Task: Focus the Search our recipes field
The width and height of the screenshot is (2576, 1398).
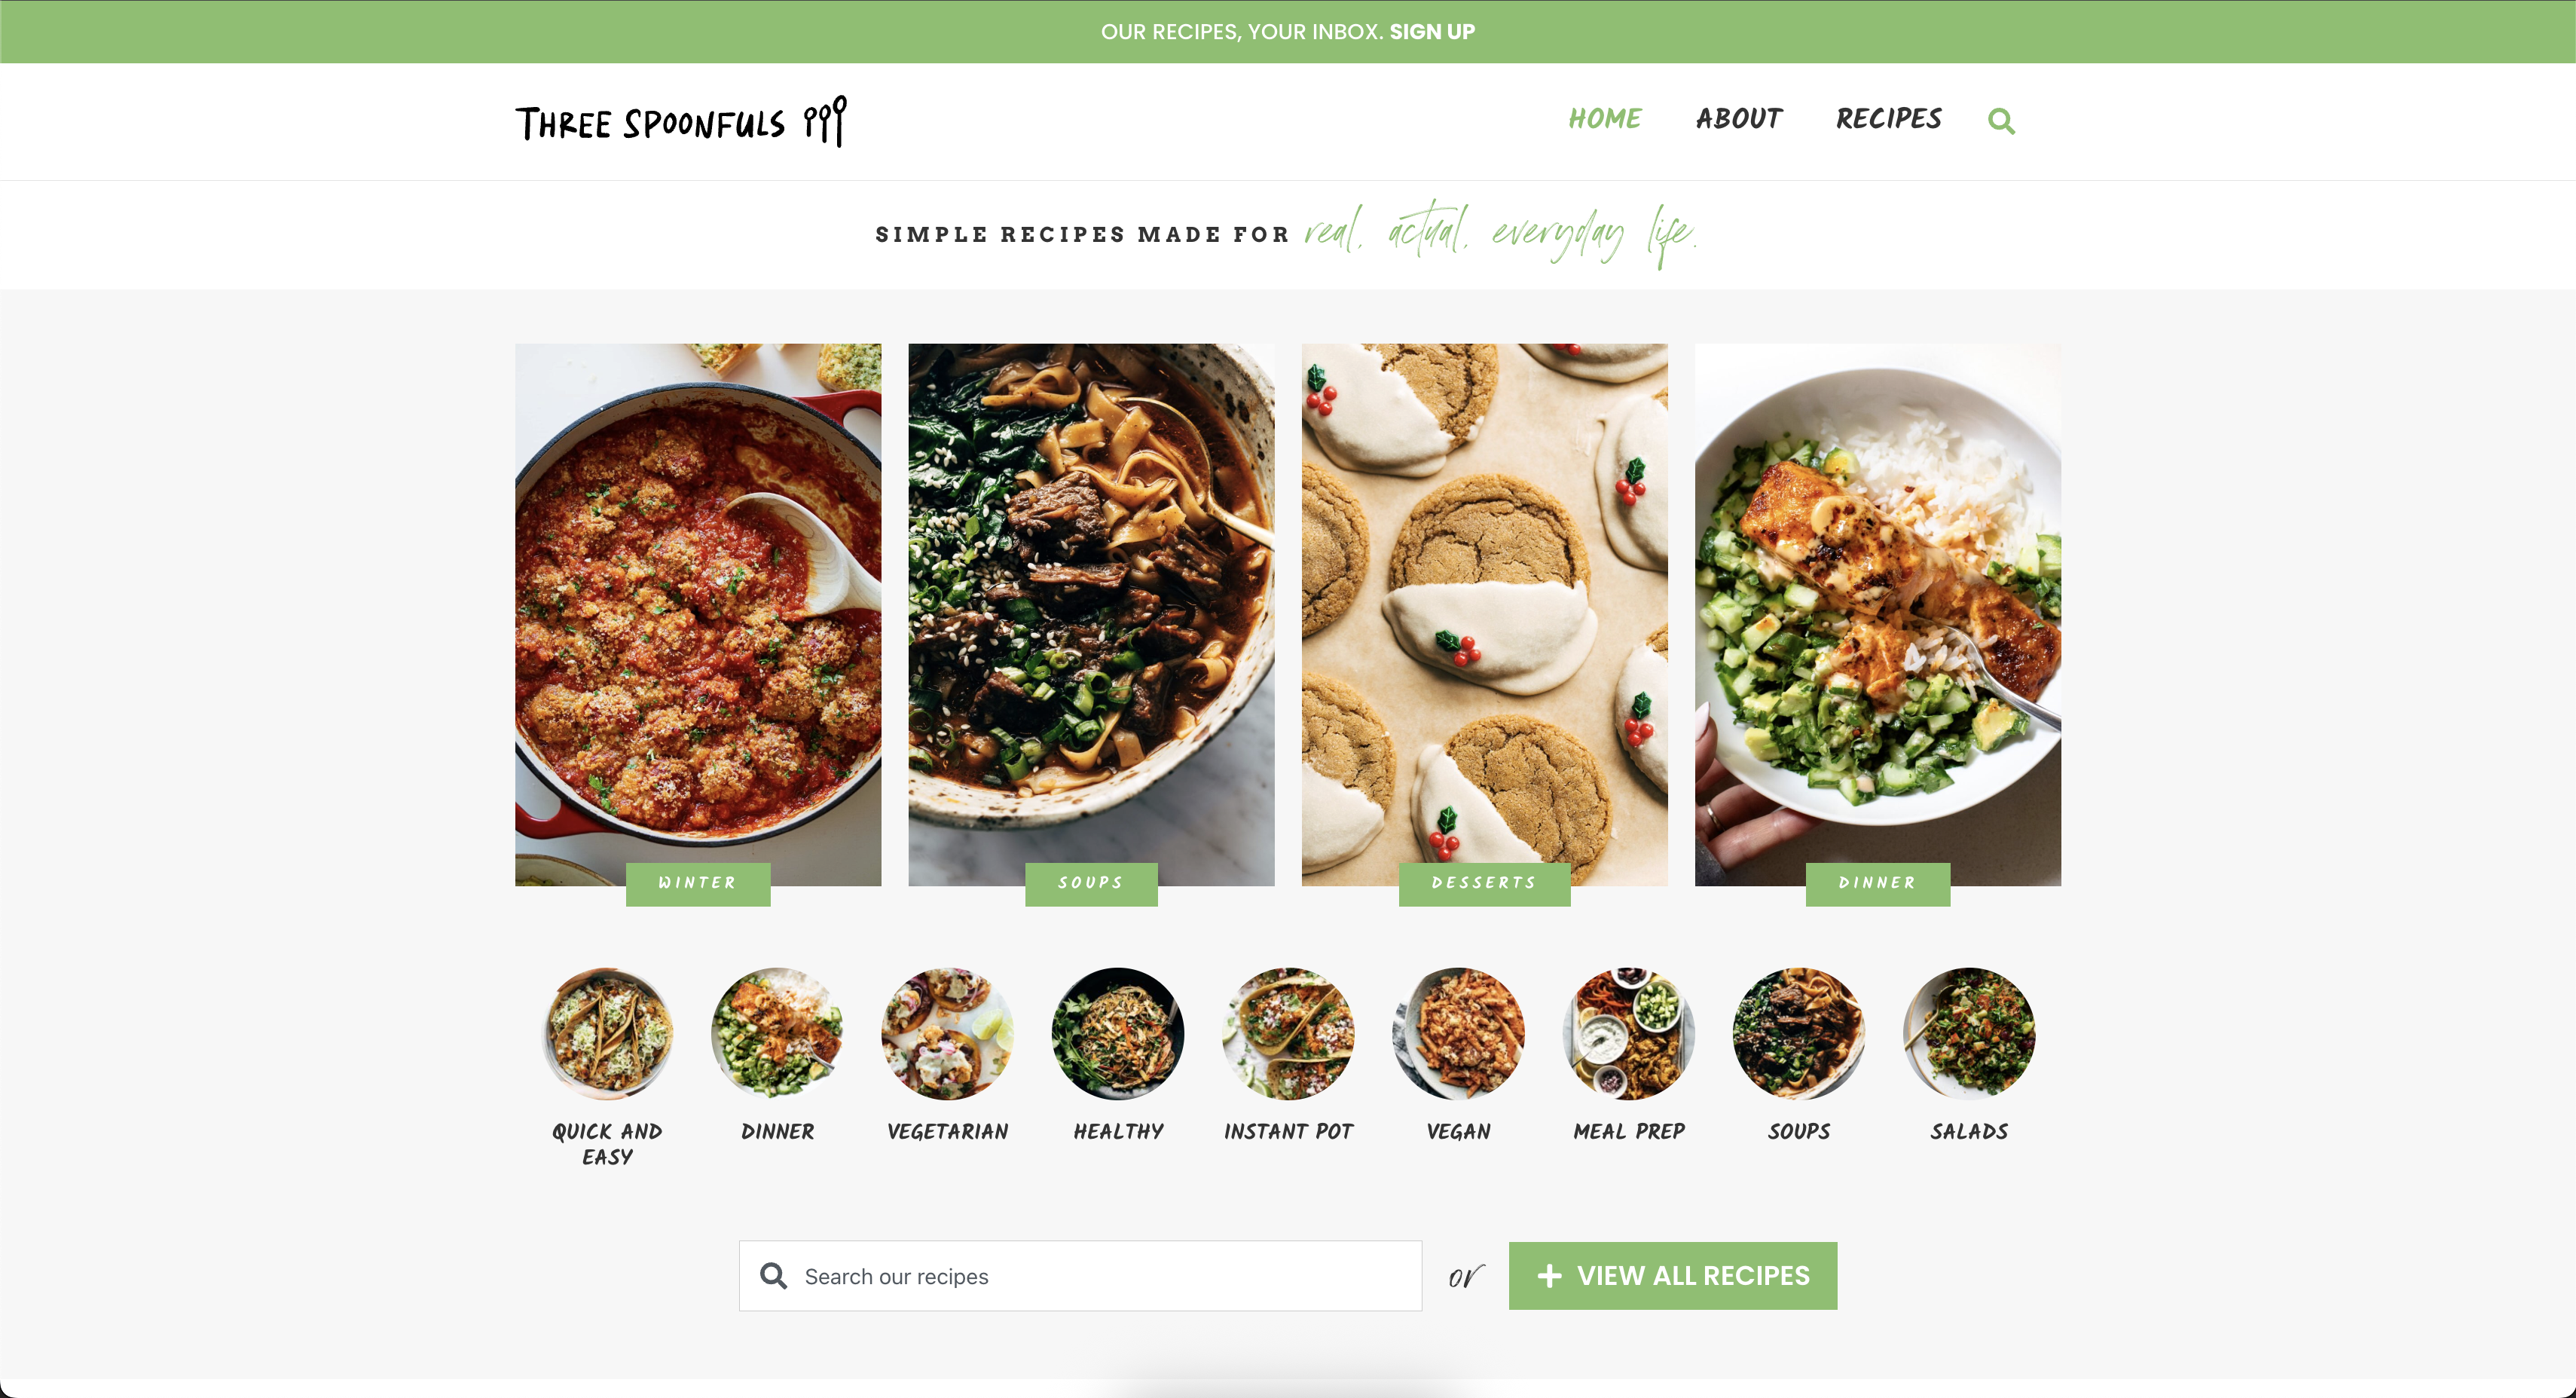Action: coord(1080,1275)
